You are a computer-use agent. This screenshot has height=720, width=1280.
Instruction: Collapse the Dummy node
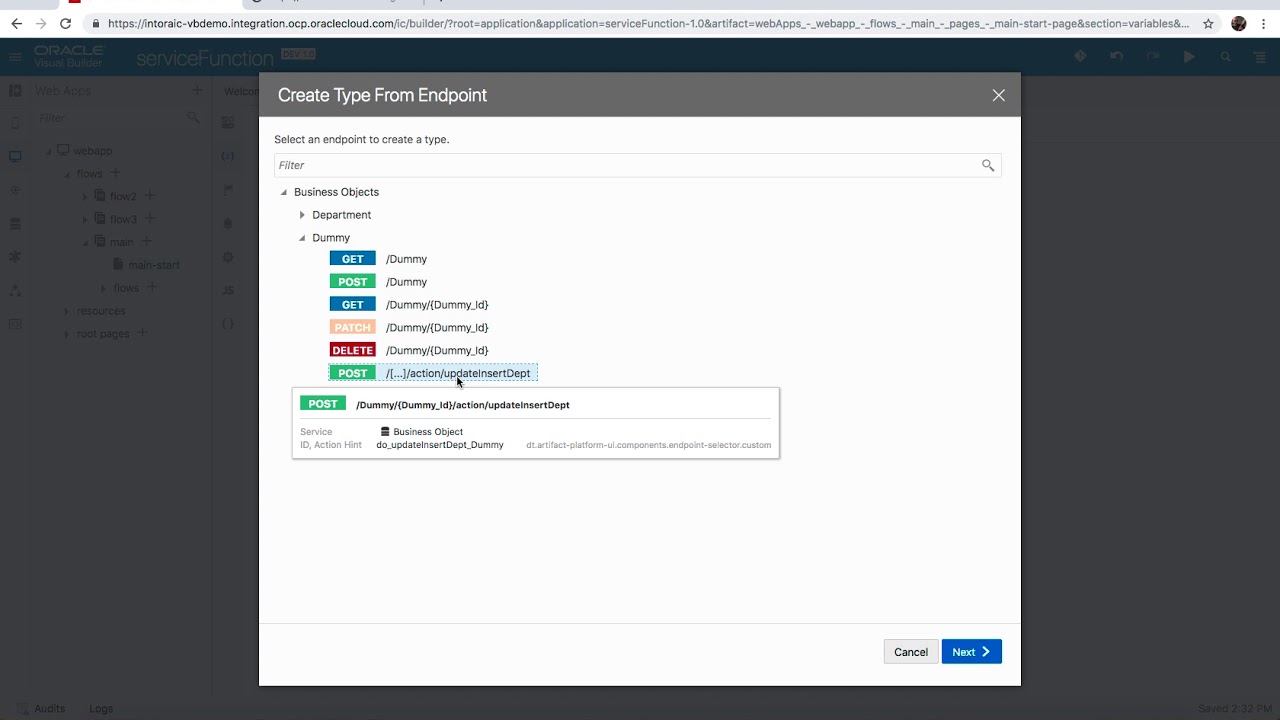[x=302, y=238]
